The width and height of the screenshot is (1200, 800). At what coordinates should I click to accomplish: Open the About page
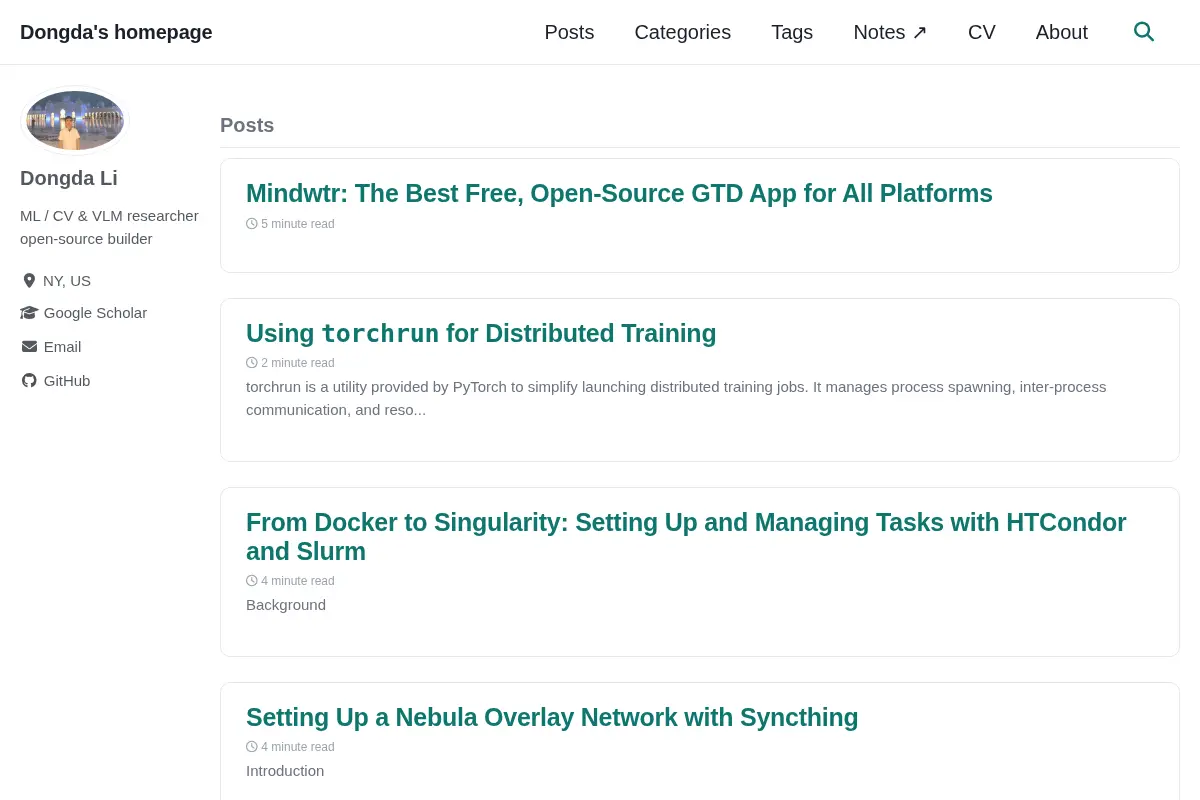(1062, 32)
